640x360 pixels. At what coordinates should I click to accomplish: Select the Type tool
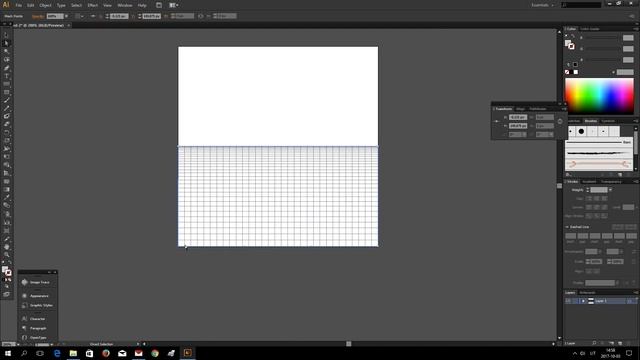click(x=6, y=76)
